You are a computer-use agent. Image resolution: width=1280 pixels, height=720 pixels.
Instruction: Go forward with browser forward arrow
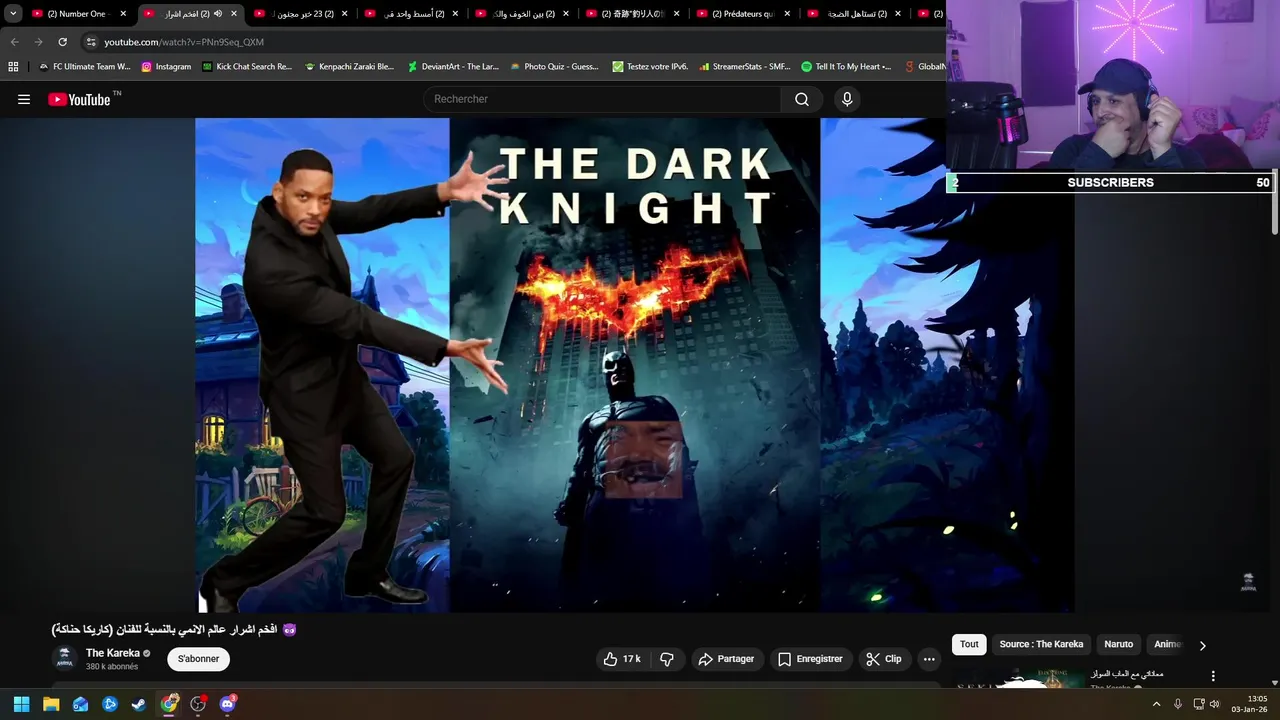coord(38,42)
